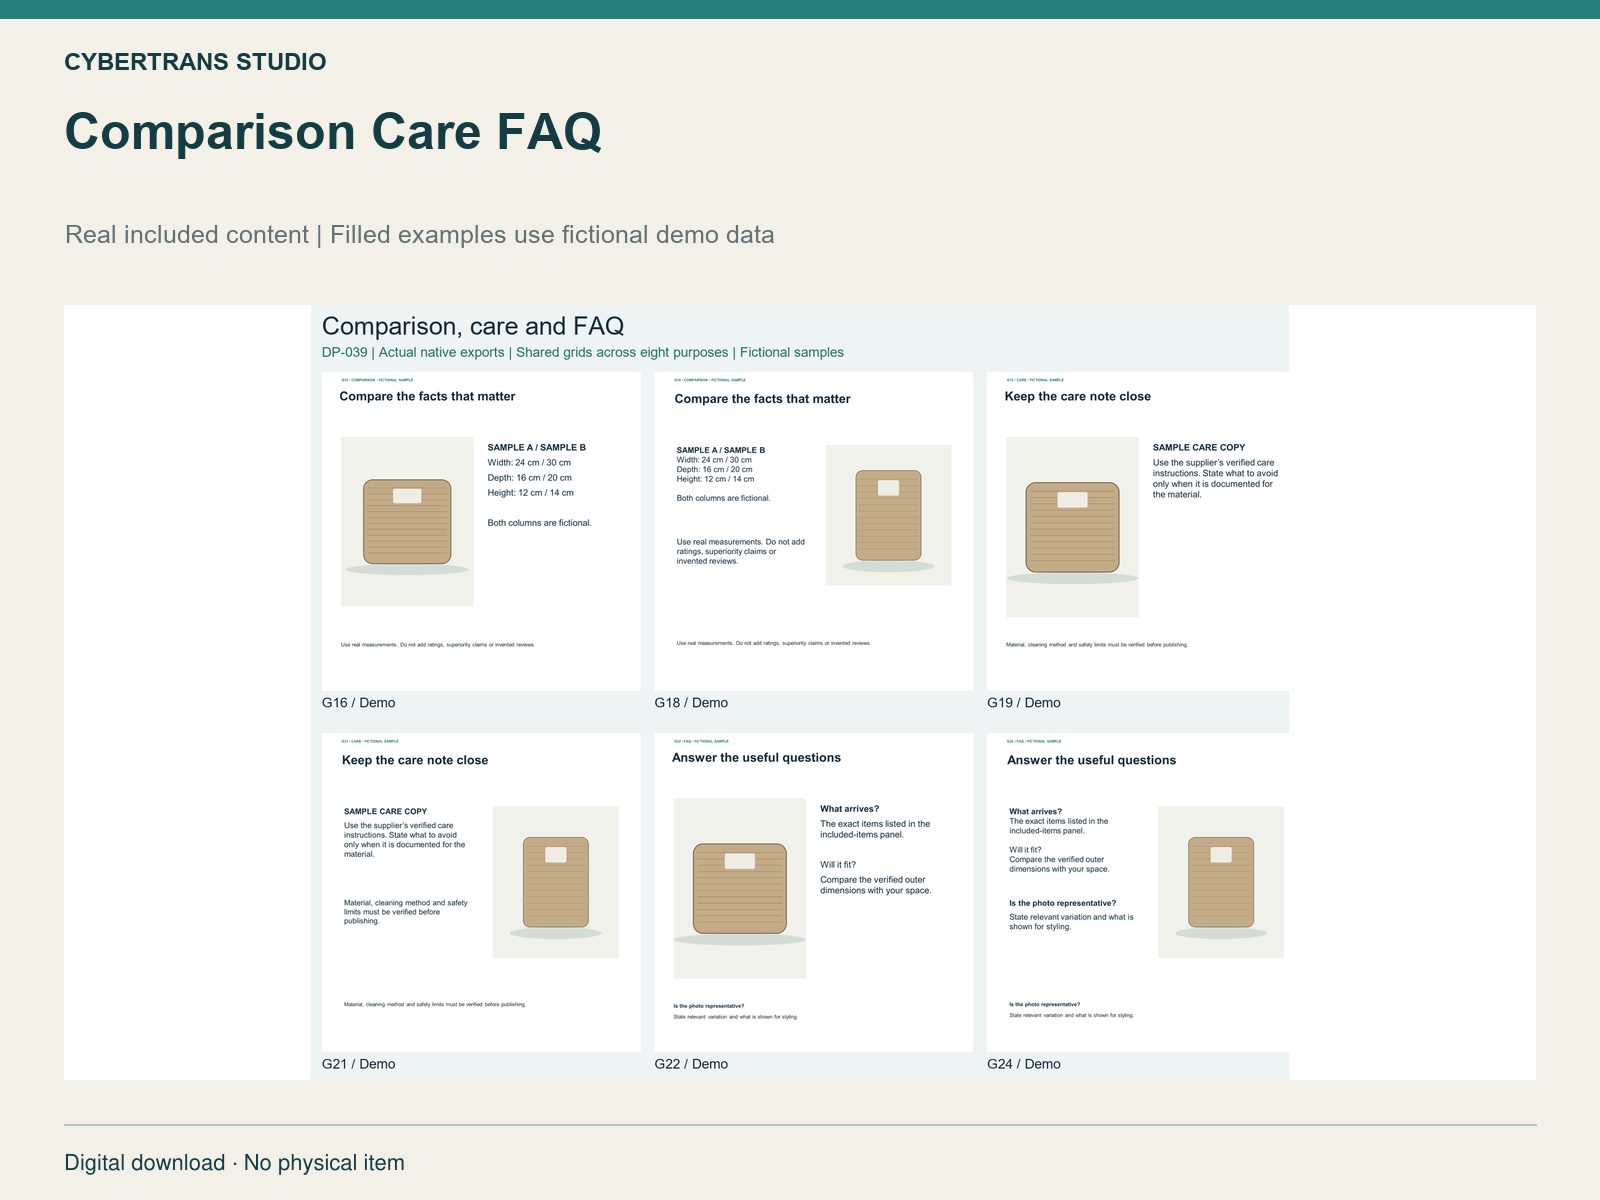The height and width of the screenshot is (1200, 1600).
Task: Click the "G24 / Demo" caption
Action: 1024,1064
